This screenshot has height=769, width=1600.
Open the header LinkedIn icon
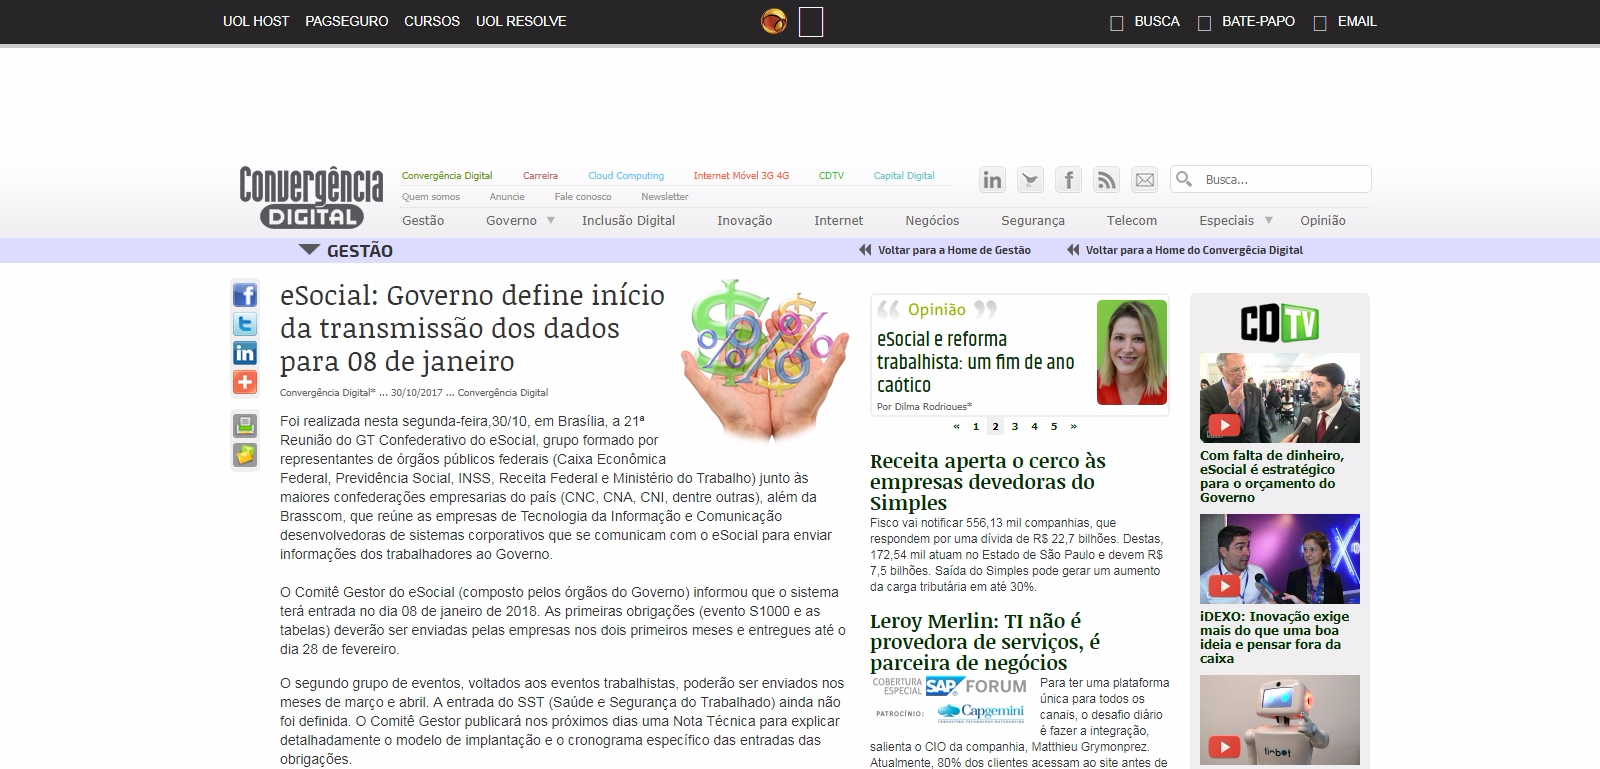point(992,180)
